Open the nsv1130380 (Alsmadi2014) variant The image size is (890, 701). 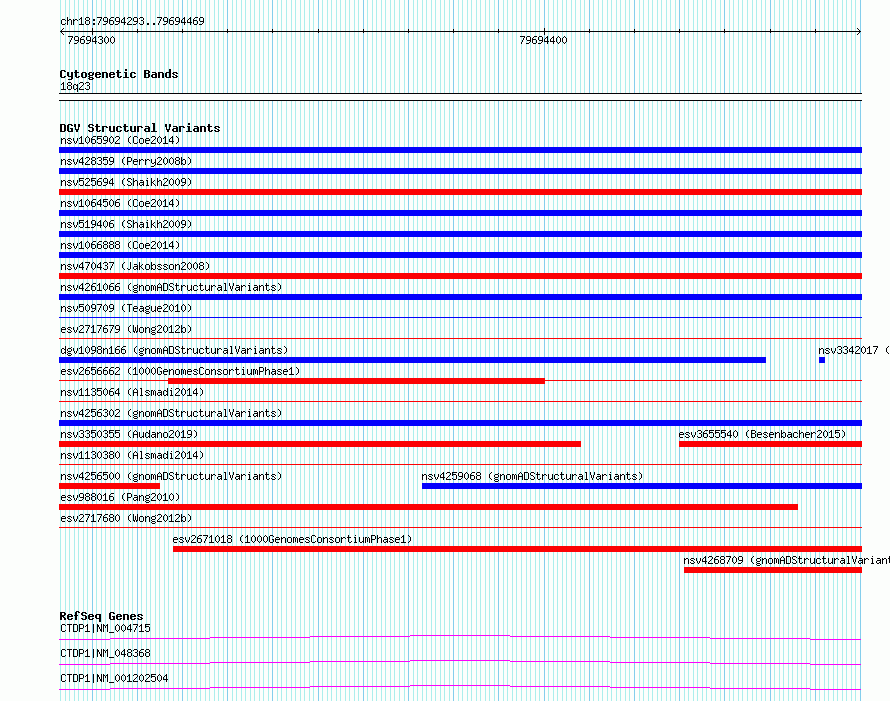point(460,465)
